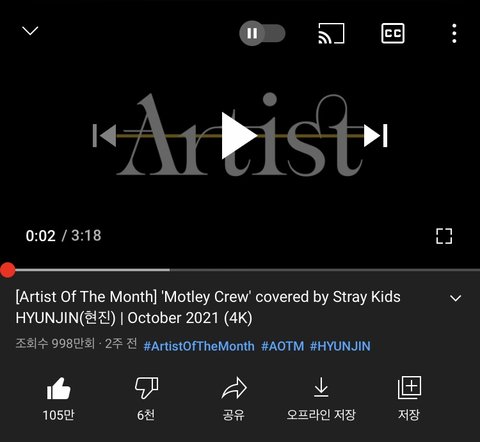Open the Cast to device icon
Image resolution: width=480 pixels, height=442 pixels.
click(x=331, y=33)
